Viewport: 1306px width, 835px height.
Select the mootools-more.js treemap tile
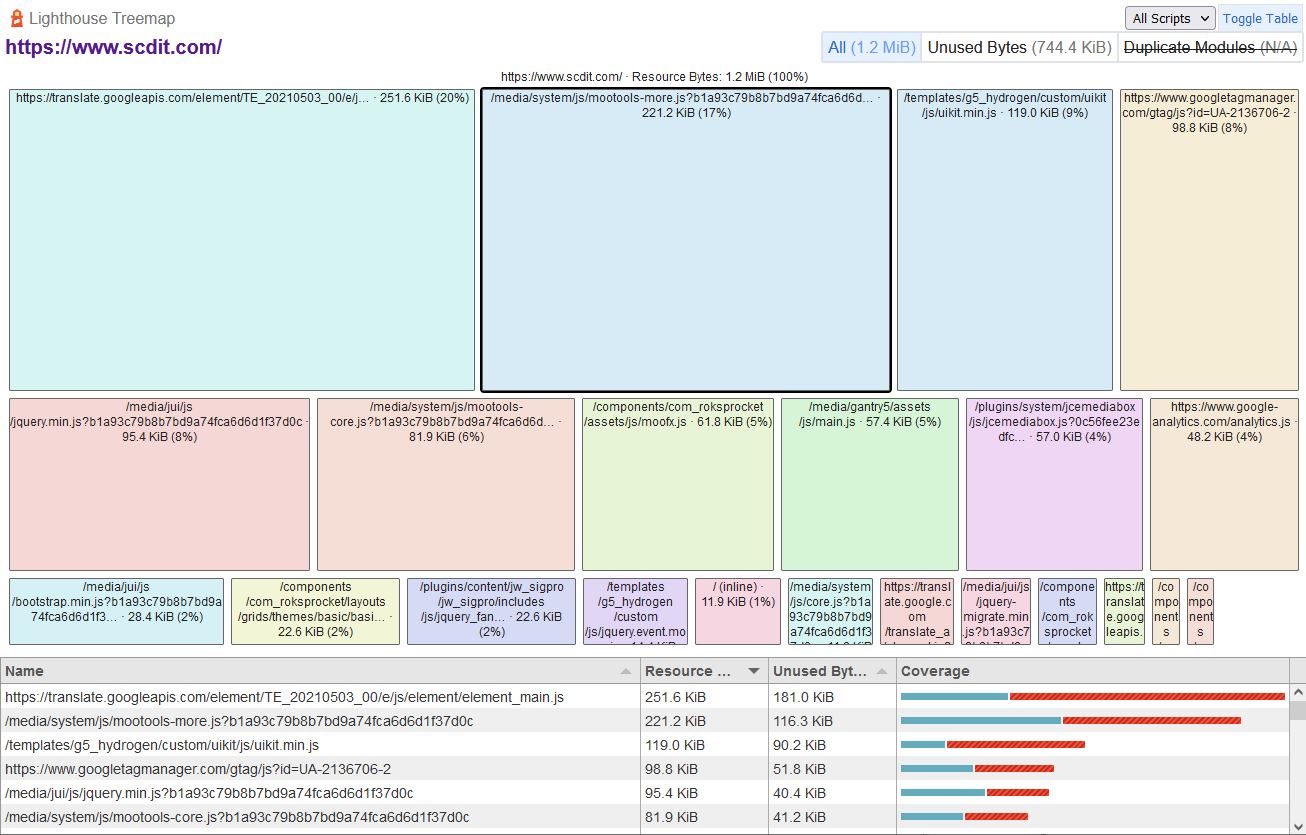click(685, 240)
